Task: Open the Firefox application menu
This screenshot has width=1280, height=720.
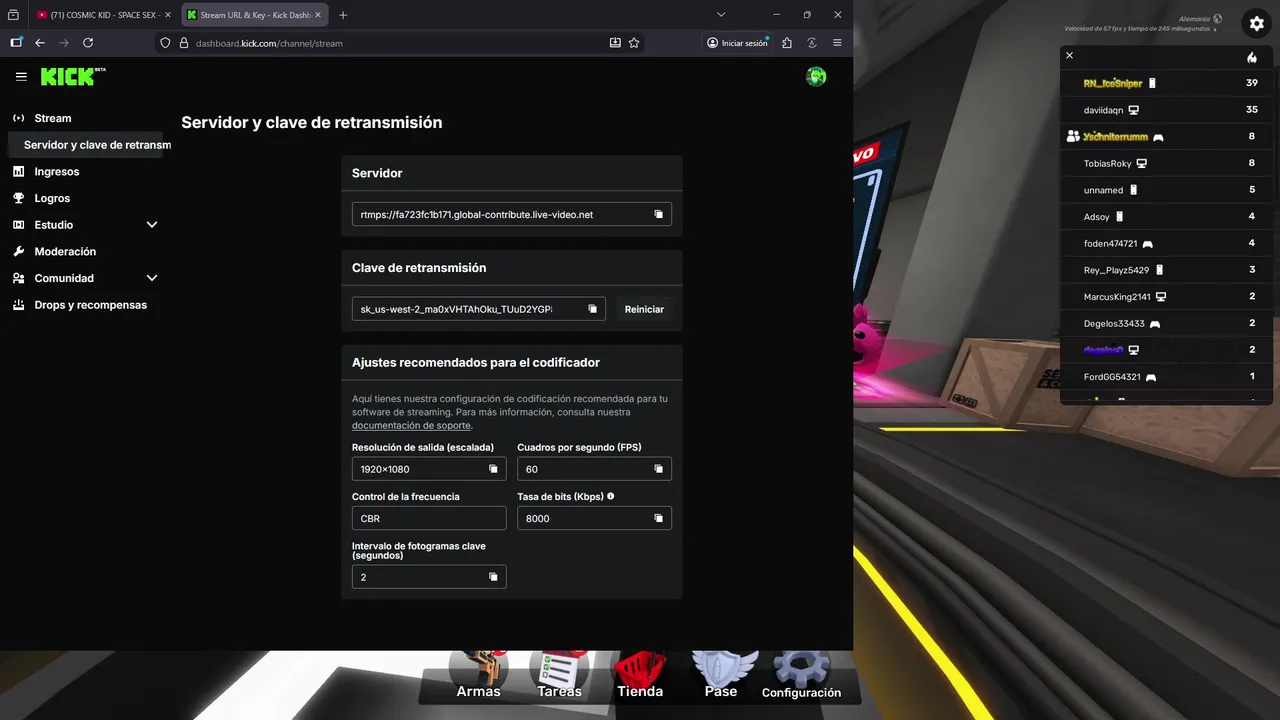Action: pyautogui.click(x=837, y=43)
